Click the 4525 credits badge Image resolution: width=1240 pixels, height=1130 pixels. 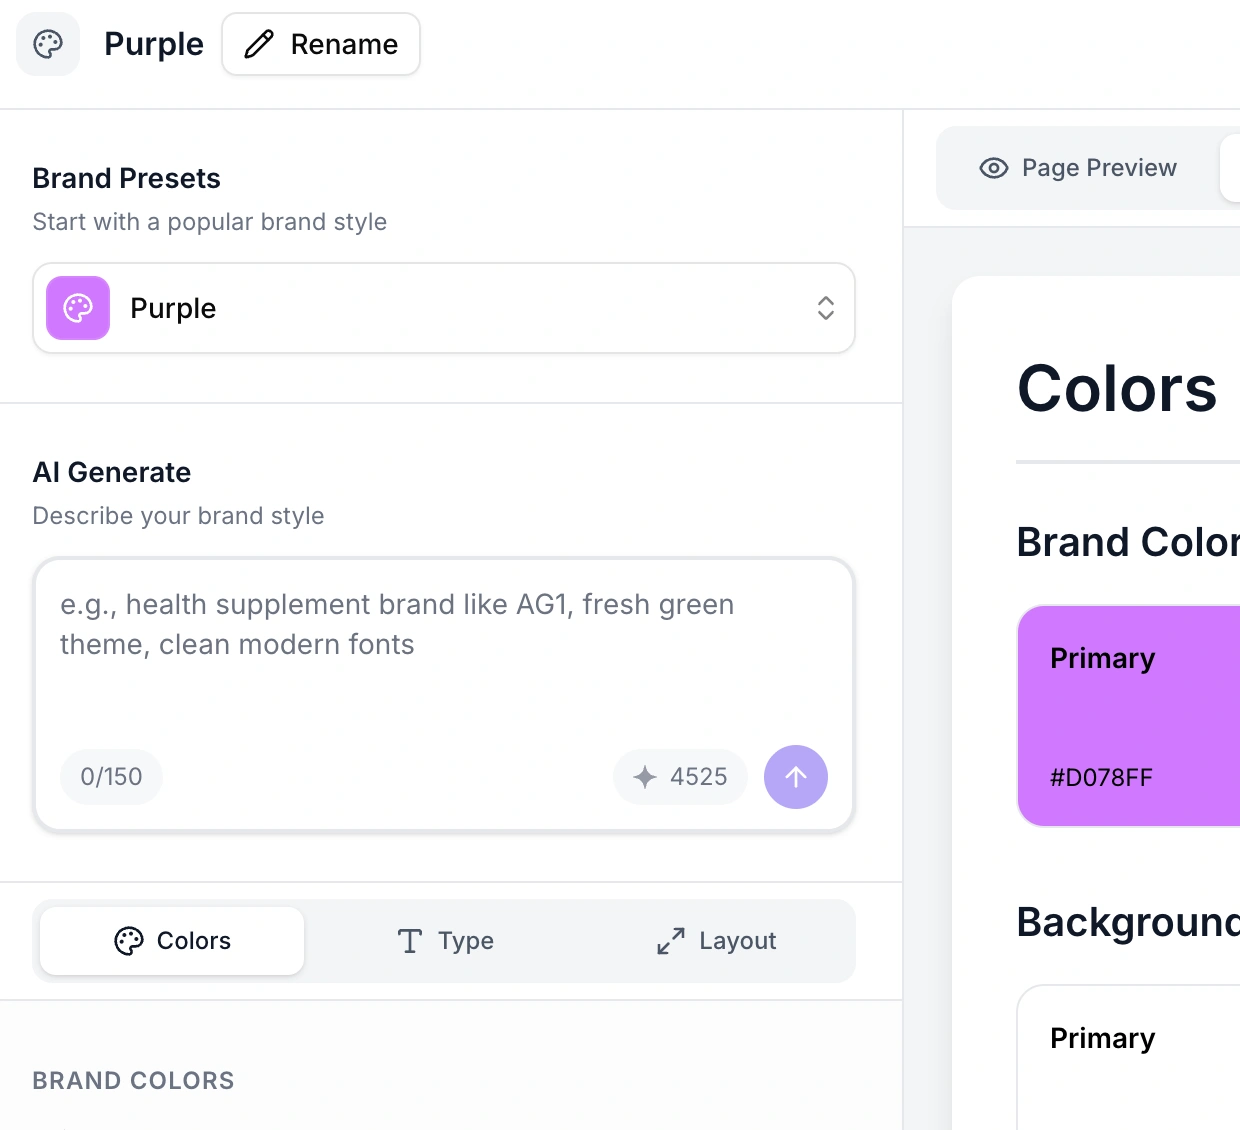point(681,777)
